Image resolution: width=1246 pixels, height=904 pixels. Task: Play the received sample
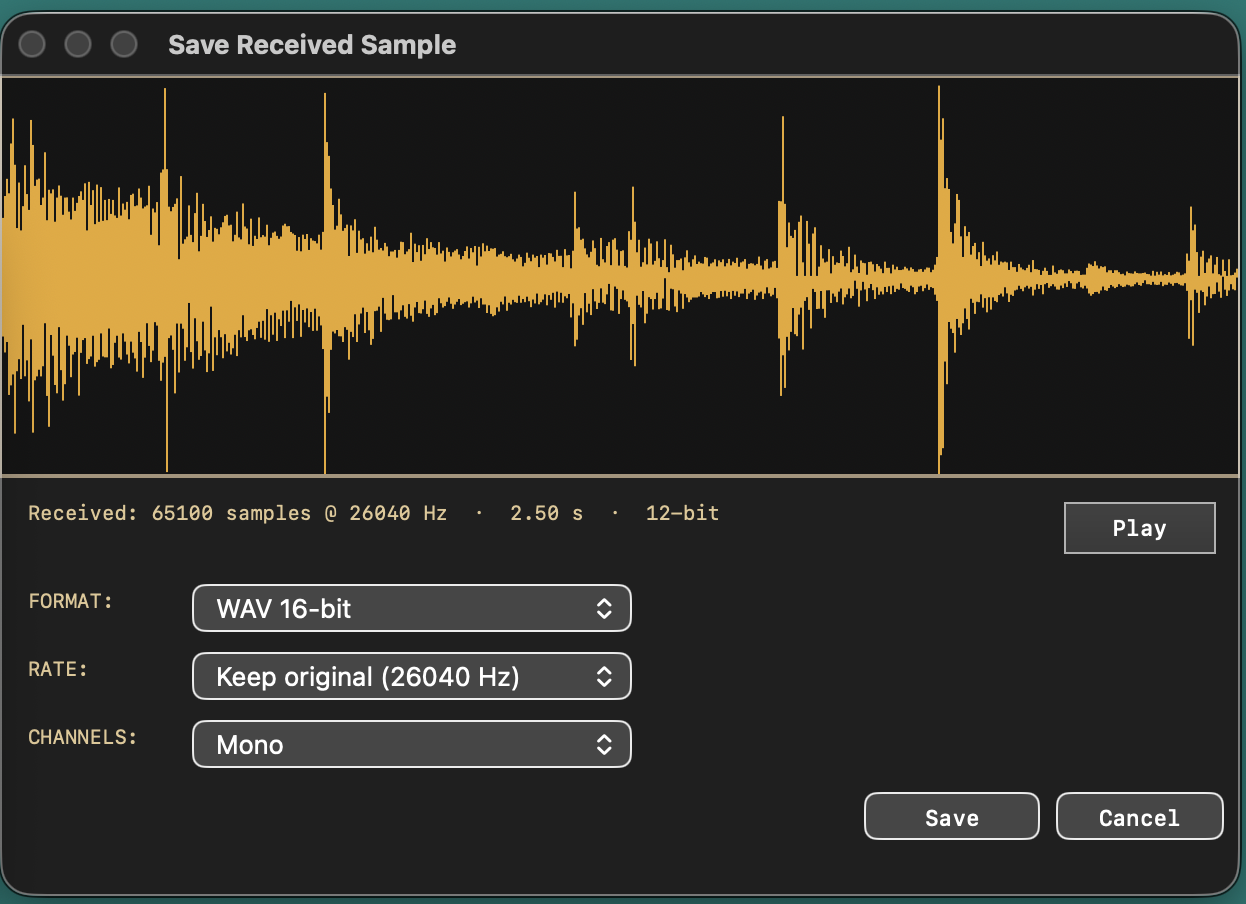(1139, 528)
